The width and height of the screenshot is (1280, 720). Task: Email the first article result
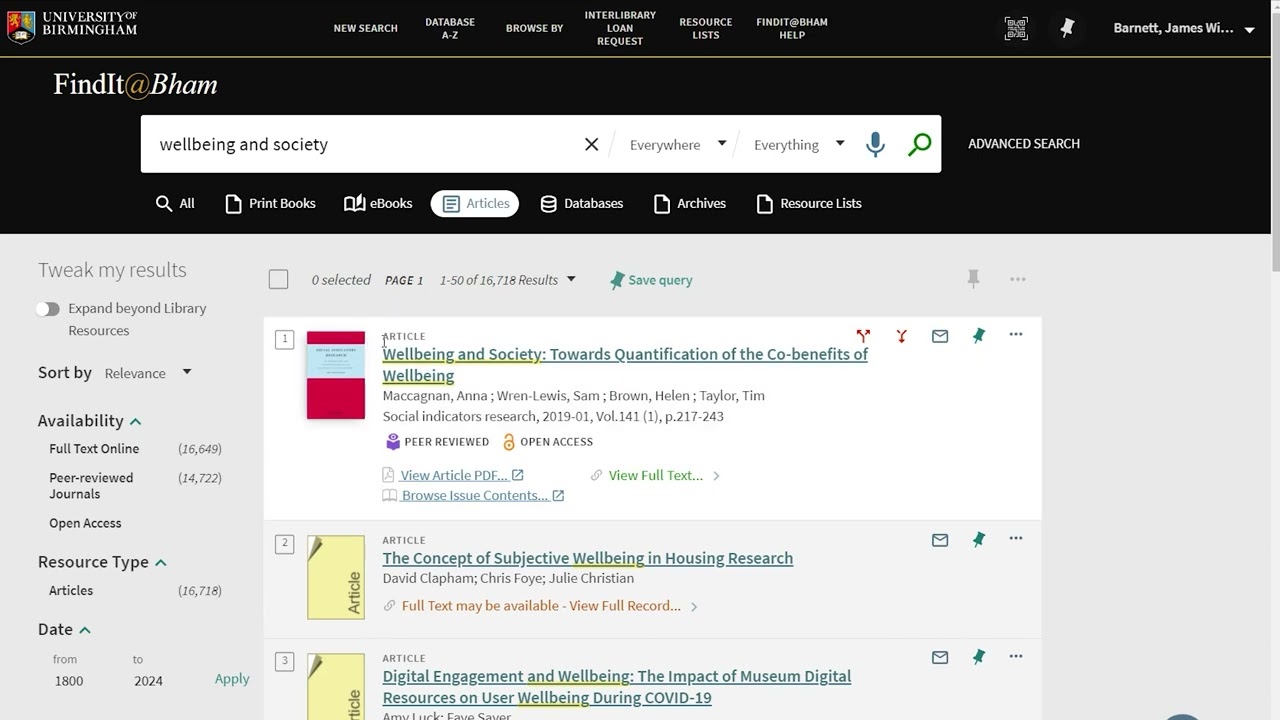click(940, 336)
